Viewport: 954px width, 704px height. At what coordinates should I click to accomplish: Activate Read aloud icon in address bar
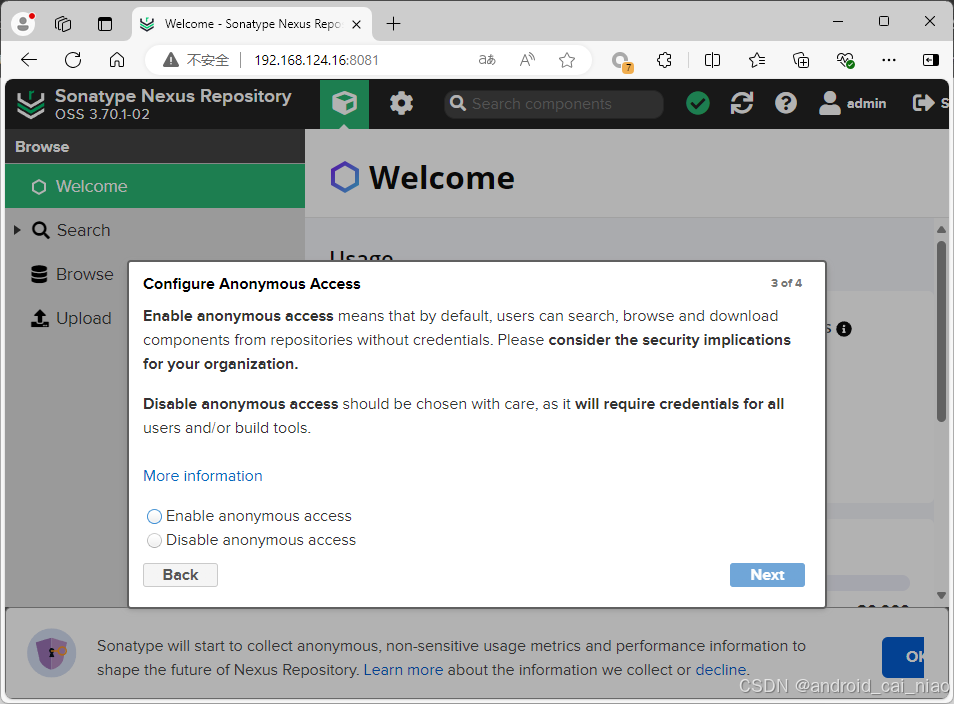click(x=527, y=60)
